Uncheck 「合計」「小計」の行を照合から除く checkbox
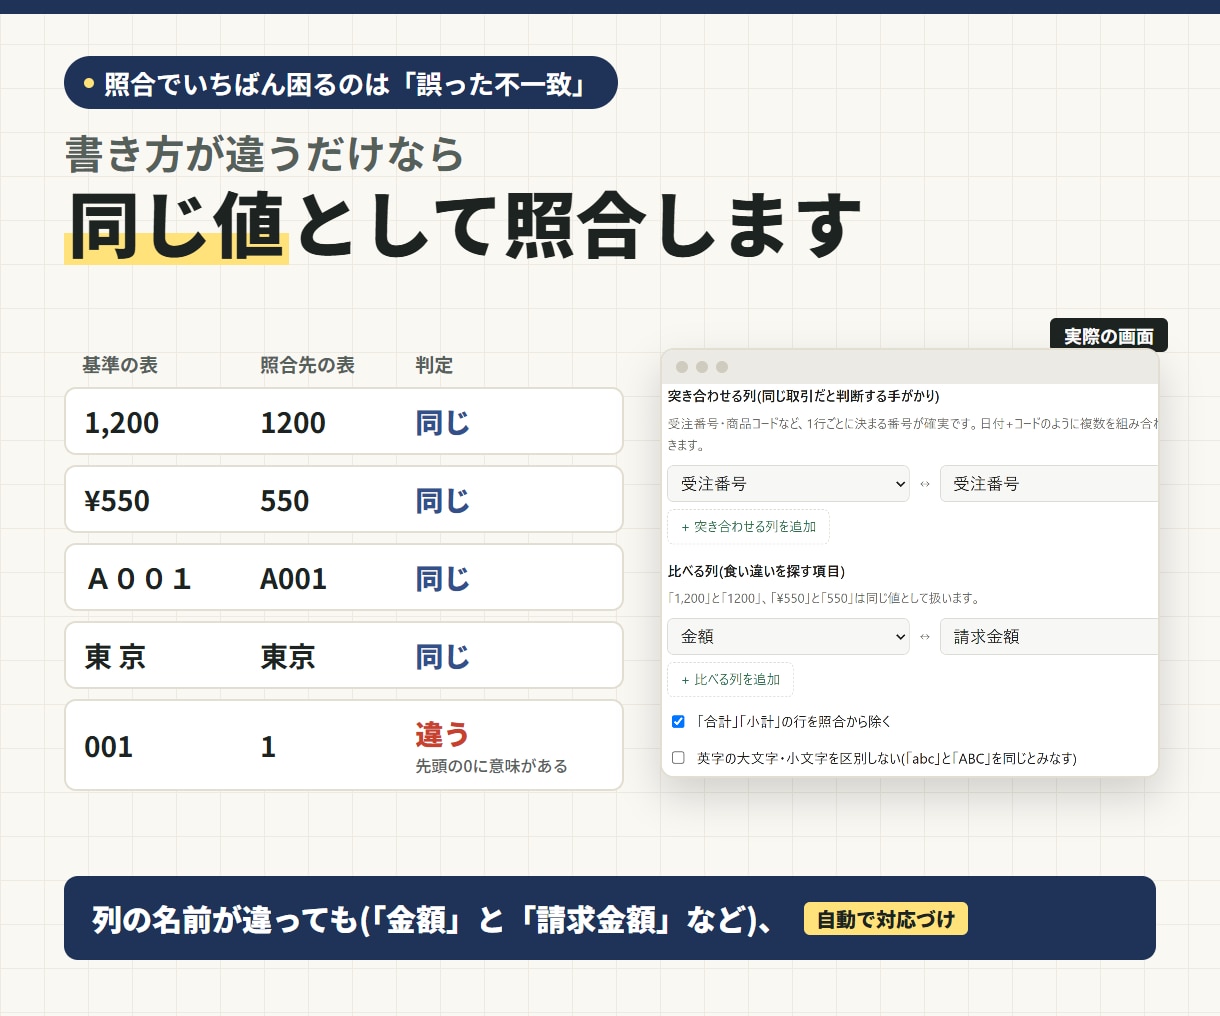Image resolution: width=1220 pixels, height=1016 pixels. point(678,721)
